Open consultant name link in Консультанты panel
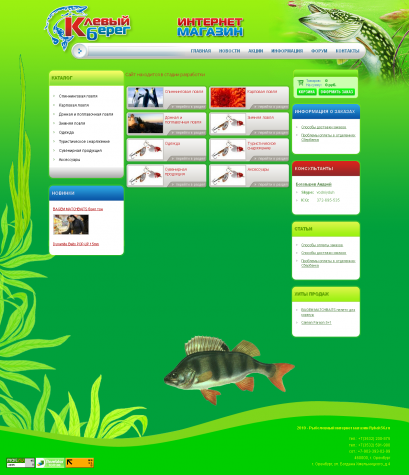 pyautogui.click(x=314, y=184)
